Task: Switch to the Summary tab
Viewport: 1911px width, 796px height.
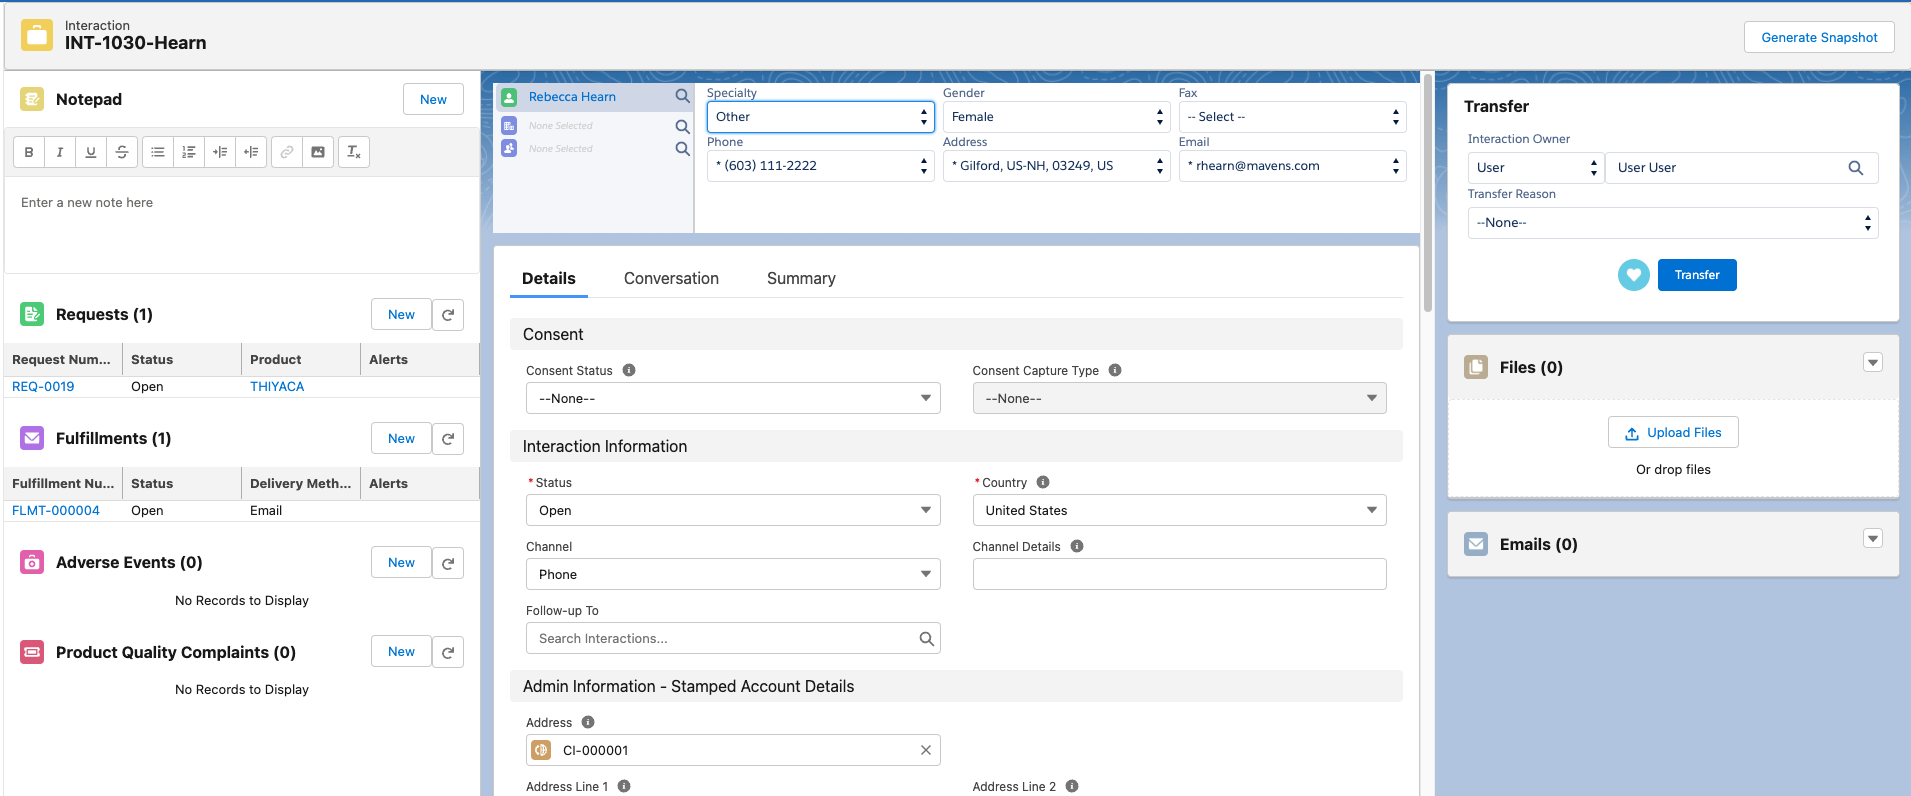Action: [x=801, y=279]
